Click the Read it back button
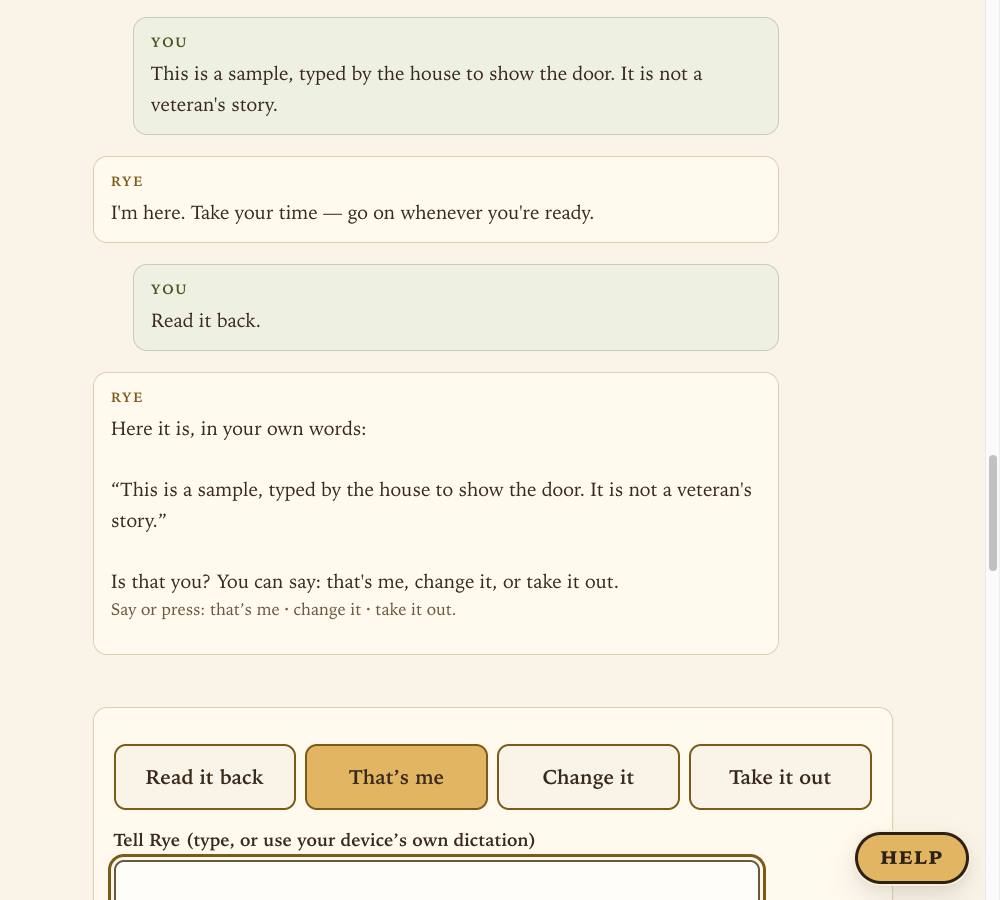 (x=205, y=777)
